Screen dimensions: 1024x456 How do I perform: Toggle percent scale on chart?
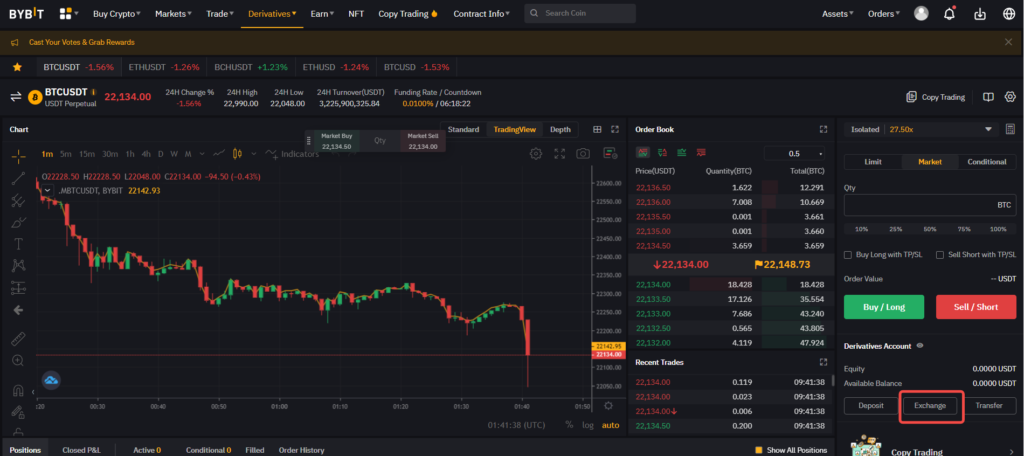pos(569,425)
